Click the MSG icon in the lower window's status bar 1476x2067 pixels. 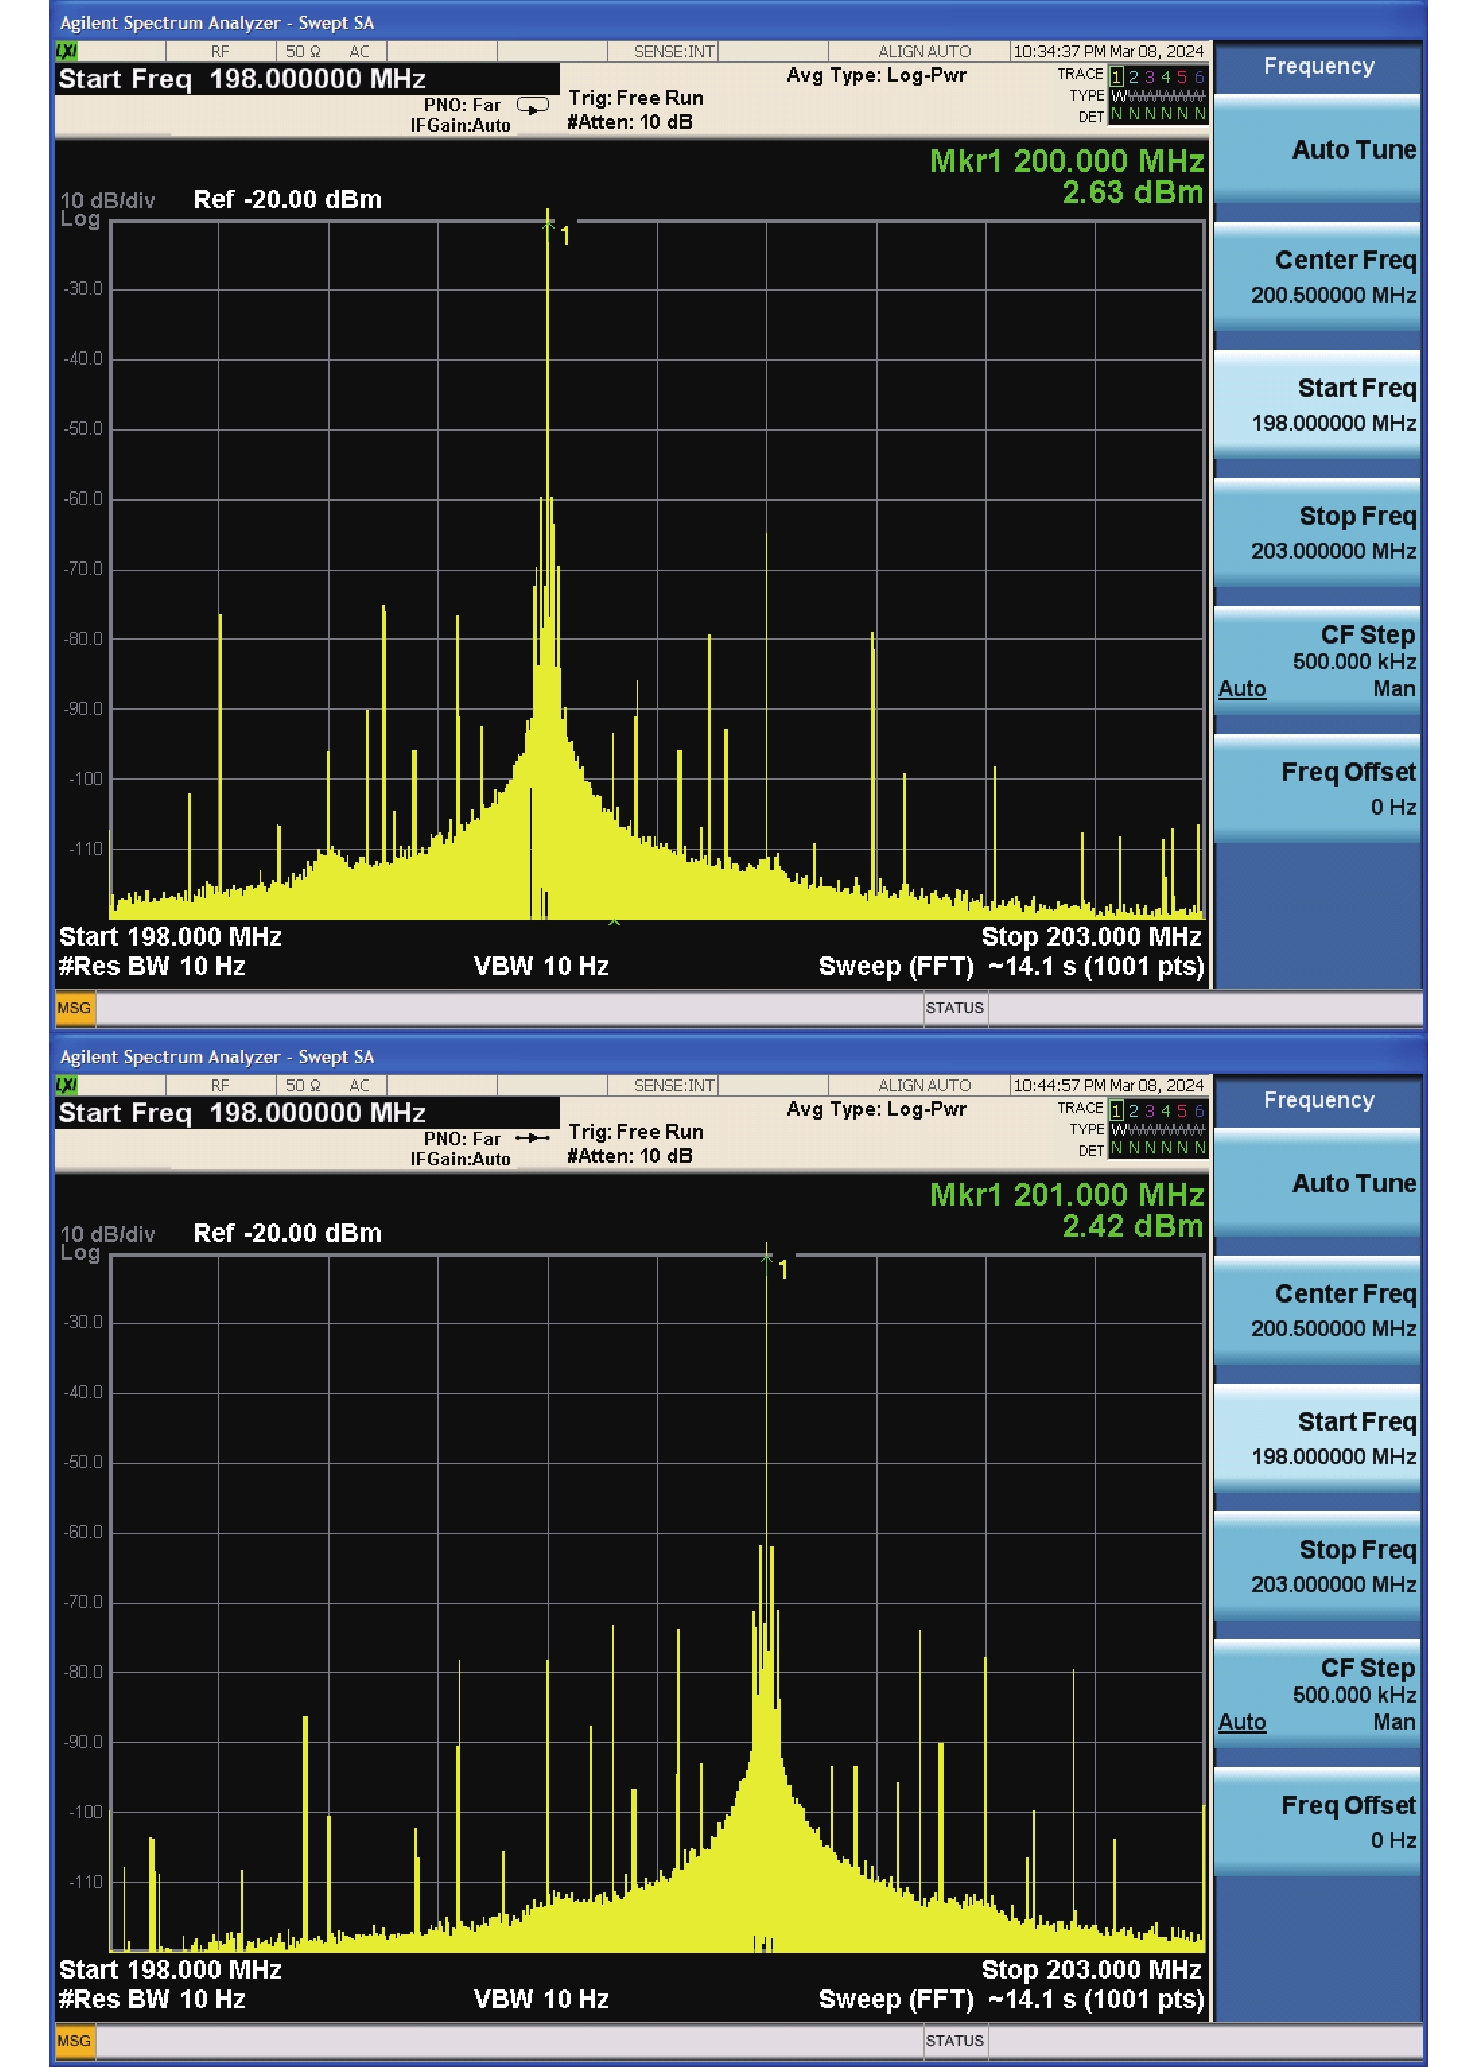(74, 2041)
